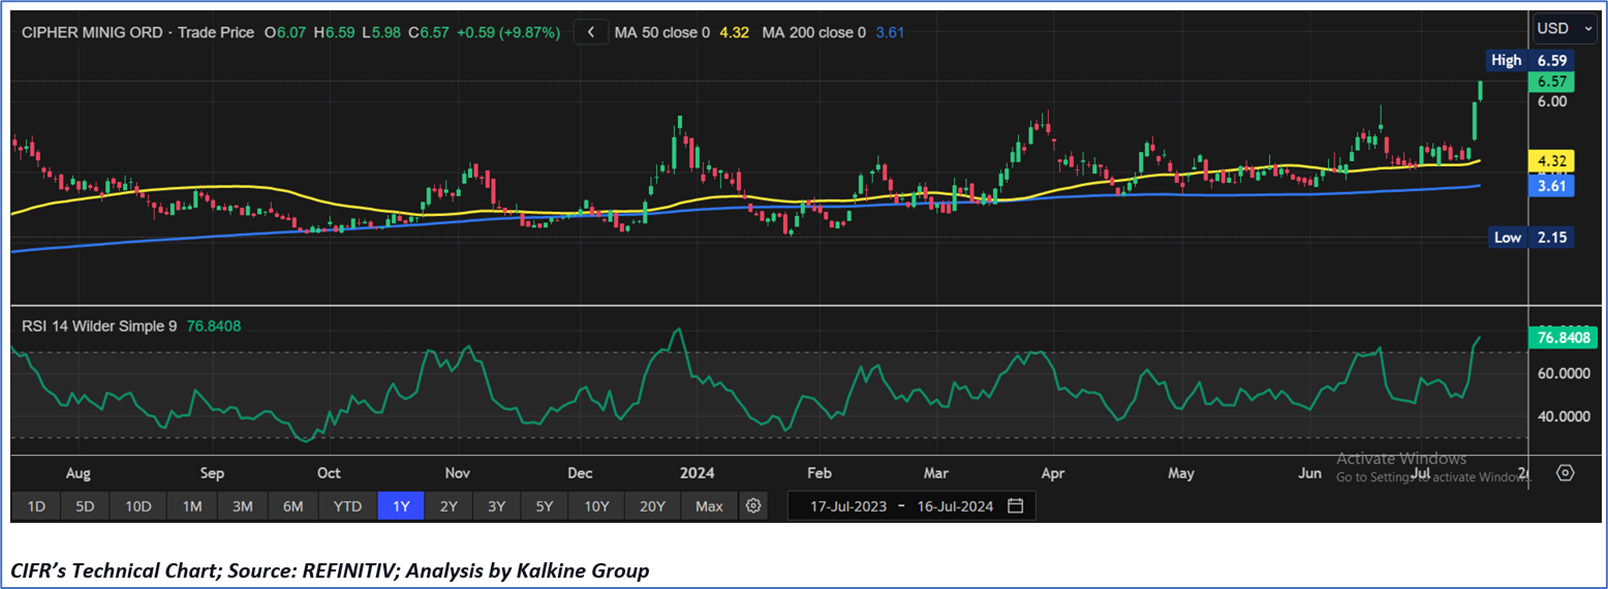Open the USD currency dropdown

point(1564,28)
